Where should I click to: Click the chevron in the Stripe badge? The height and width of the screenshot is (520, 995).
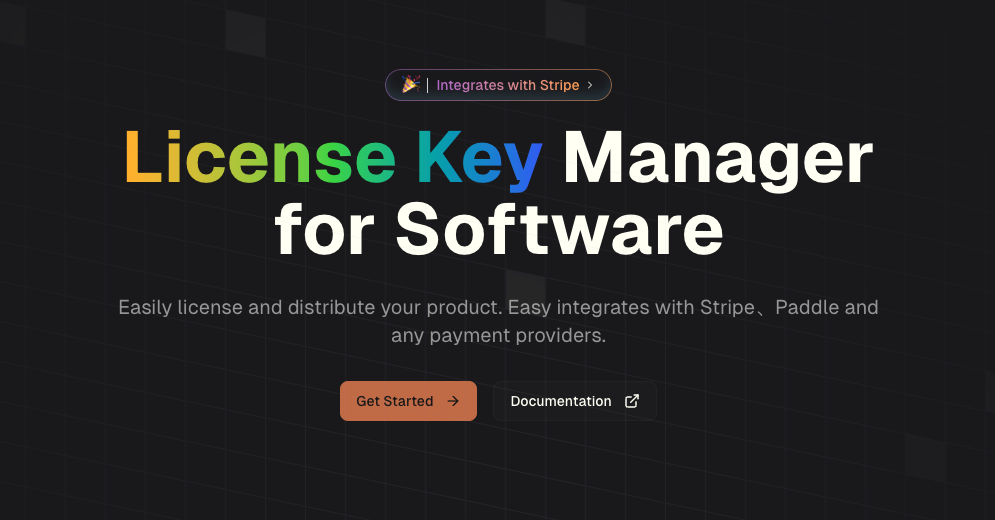click(x=590, y=85)
